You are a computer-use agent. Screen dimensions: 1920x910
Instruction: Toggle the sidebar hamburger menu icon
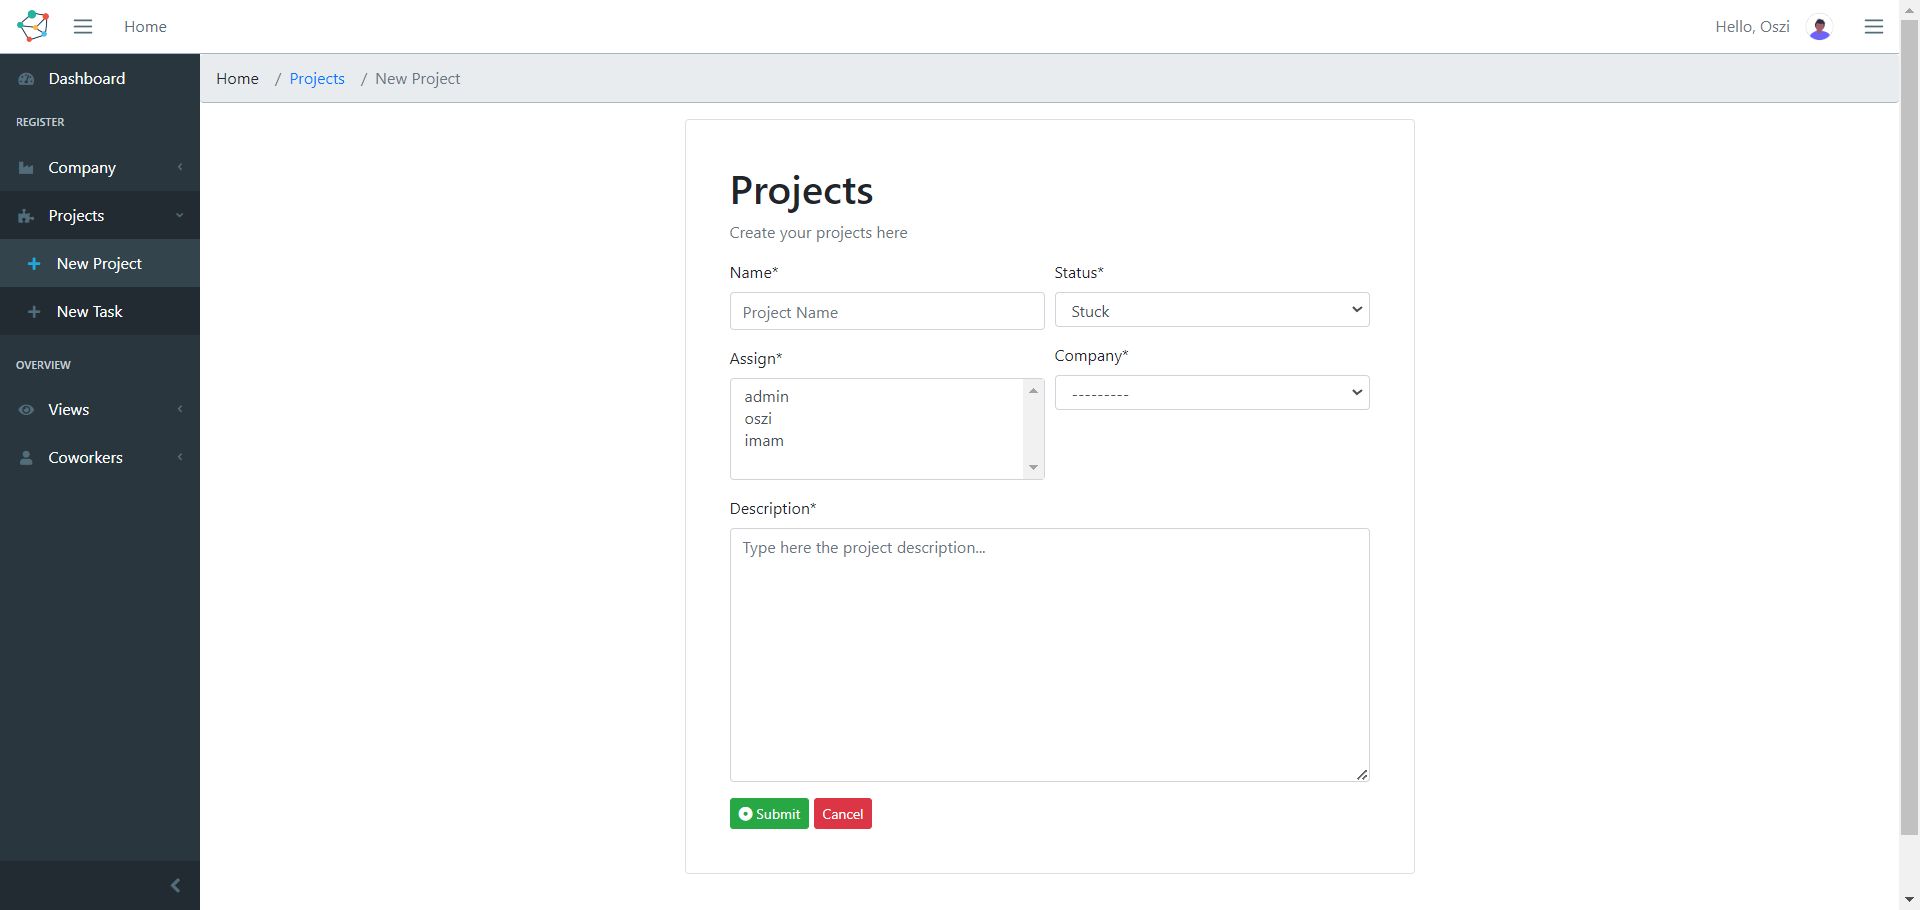click(83, 27)
